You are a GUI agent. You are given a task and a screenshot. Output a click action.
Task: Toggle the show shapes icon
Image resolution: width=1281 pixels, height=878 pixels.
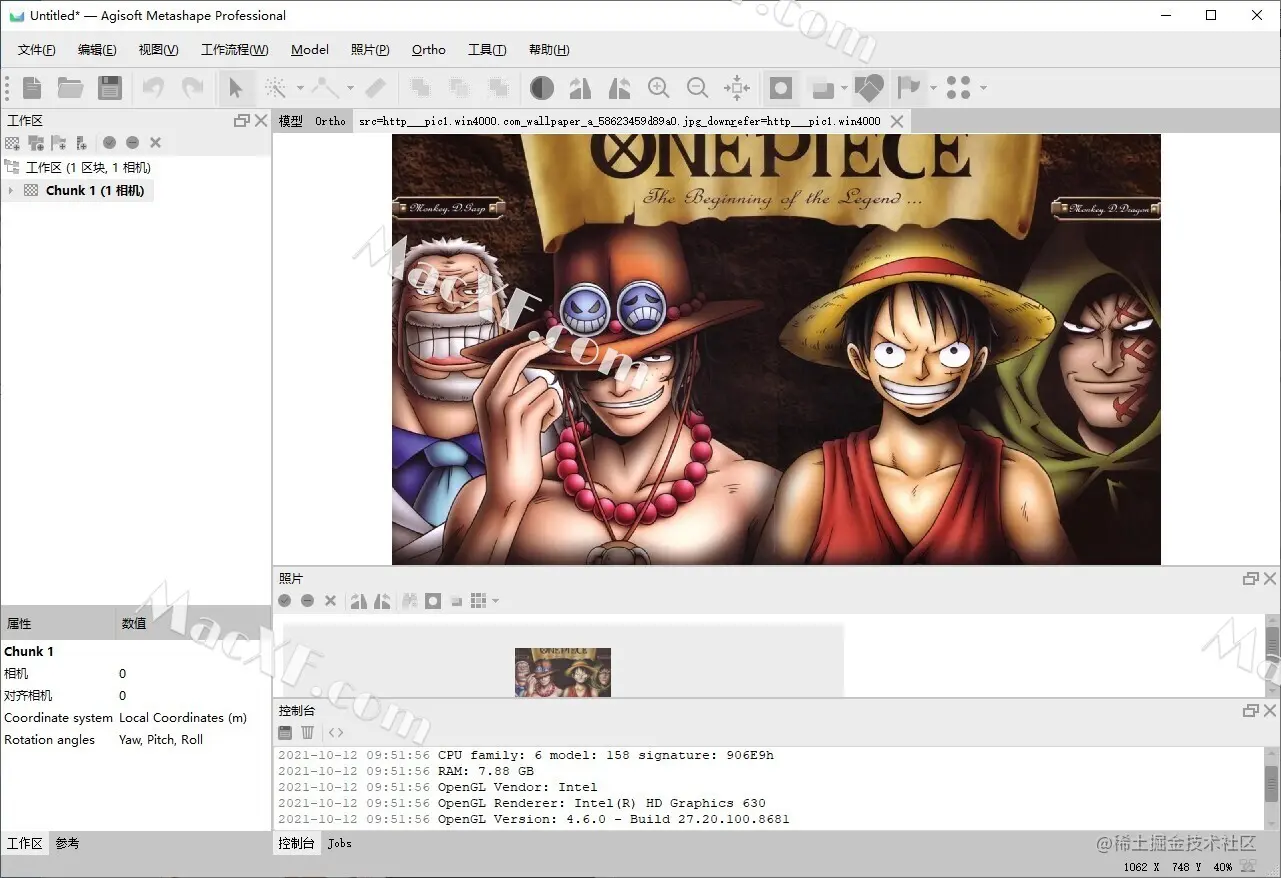[x=869, y=88]
